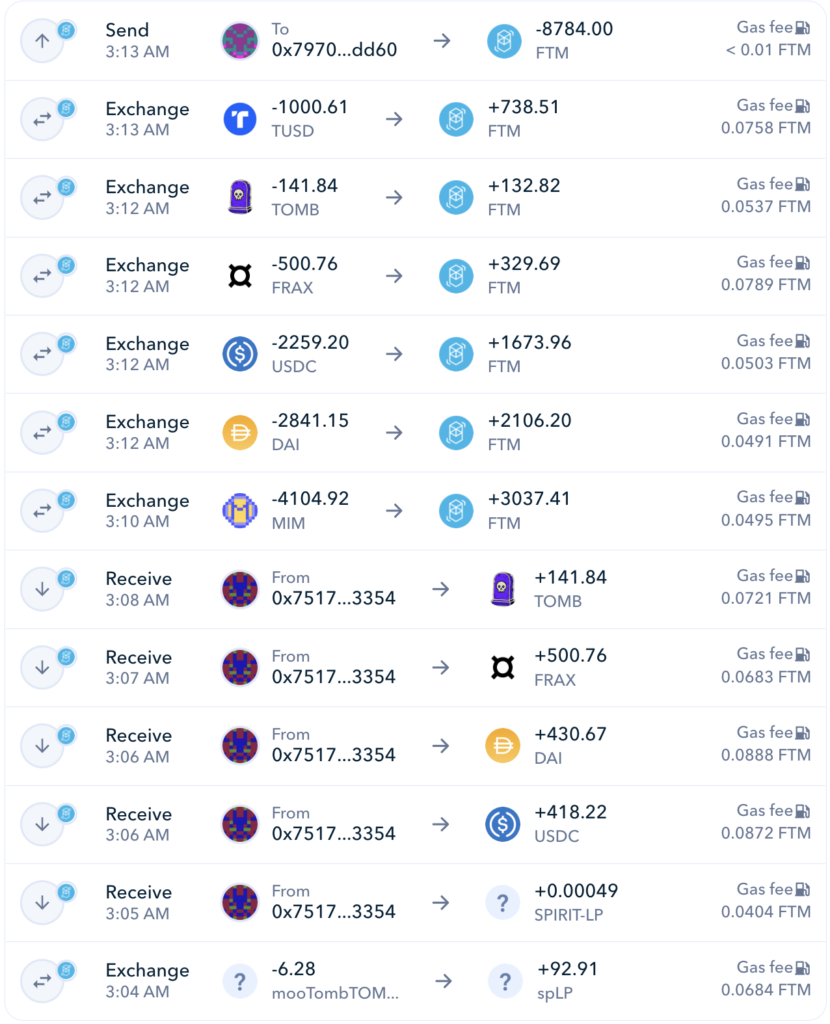This screenshot has height=1024, width=830.
Task: Click the FRAX token icon
Action: pyautogui.click(x=239, y=275)
